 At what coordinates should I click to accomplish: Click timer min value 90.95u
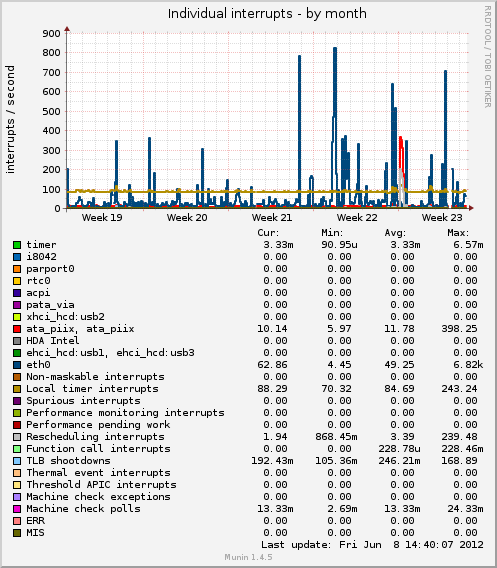click(x=339, y=245)
